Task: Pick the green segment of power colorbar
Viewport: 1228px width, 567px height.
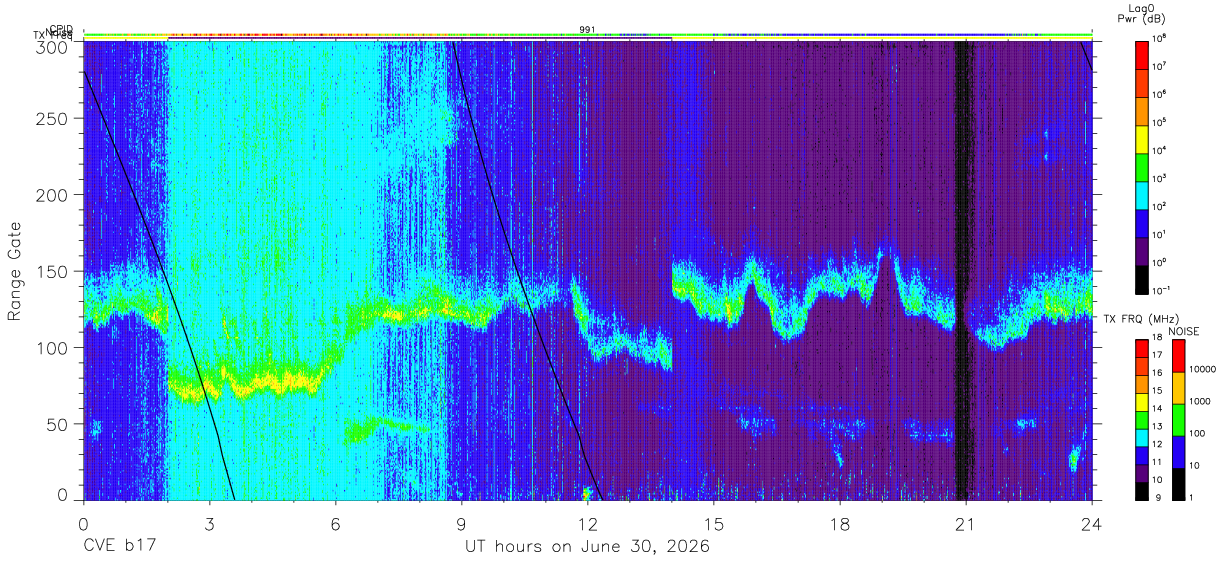Action: coord(1142,166)
